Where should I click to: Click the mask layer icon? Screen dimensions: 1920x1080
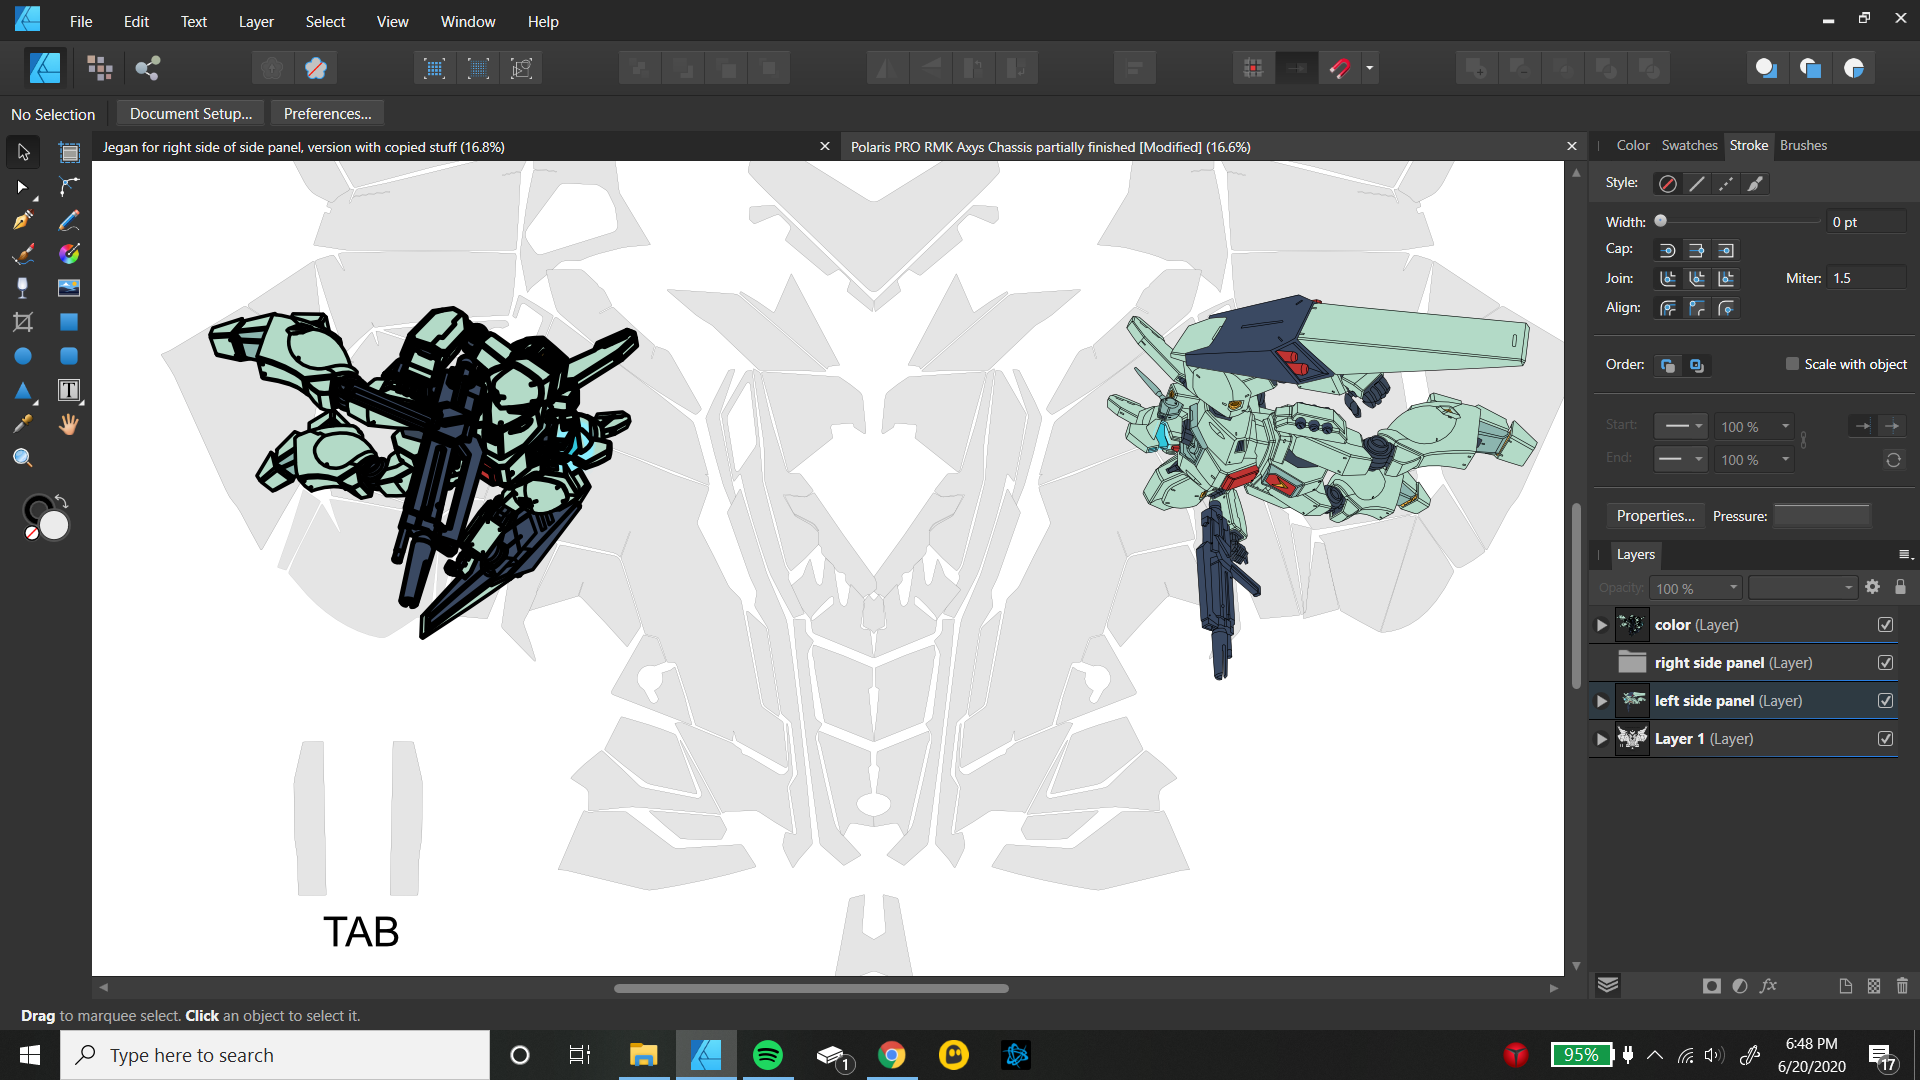(1712, 986)
